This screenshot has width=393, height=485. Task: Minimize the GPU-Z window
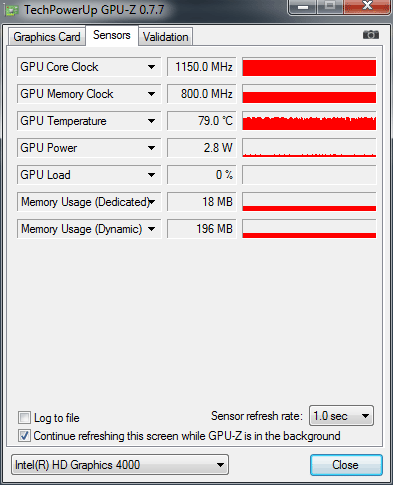pyautogui.click(x=303, y=6)
